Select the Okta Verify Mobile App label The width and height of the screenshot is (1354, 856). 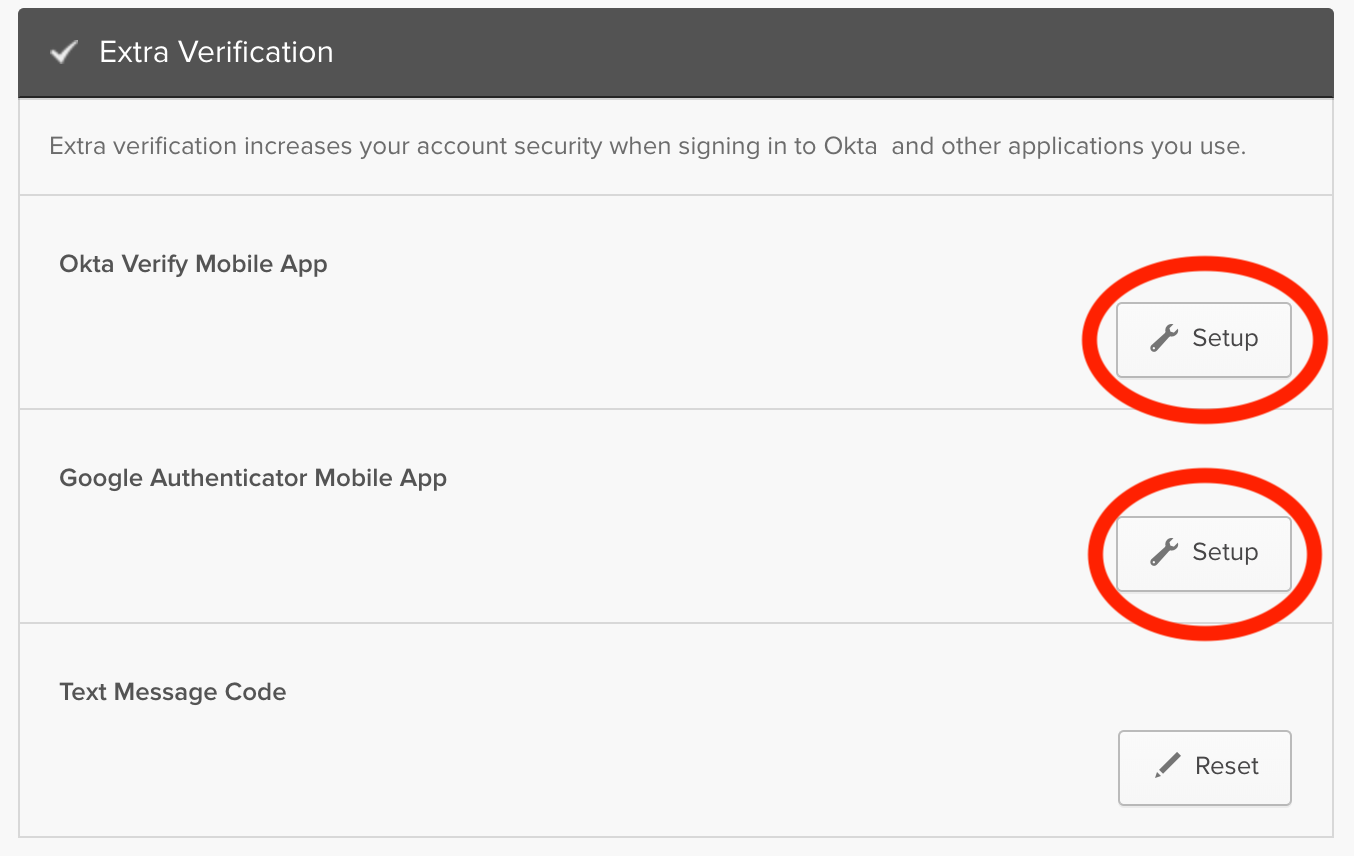pyautogui.click(x=193, y=264)
